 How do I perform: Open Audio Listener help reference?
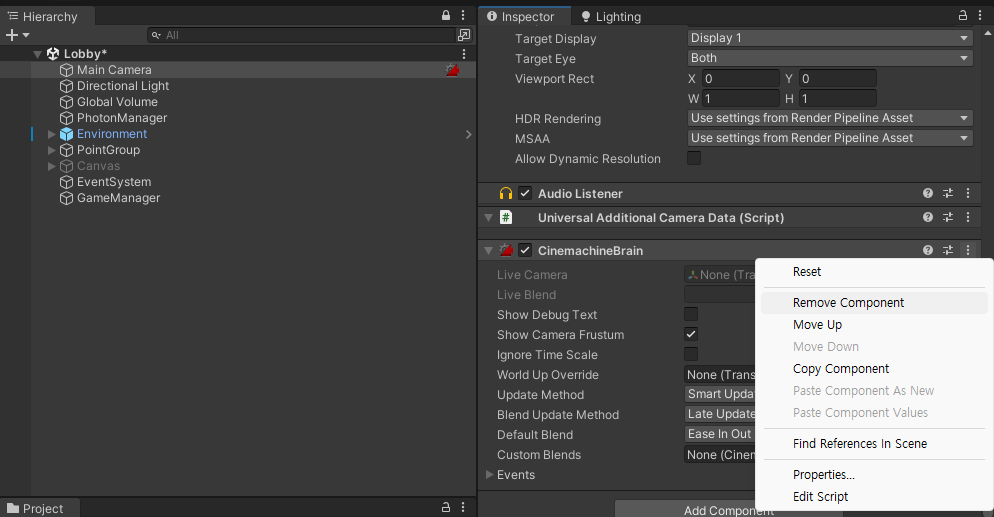928,193
